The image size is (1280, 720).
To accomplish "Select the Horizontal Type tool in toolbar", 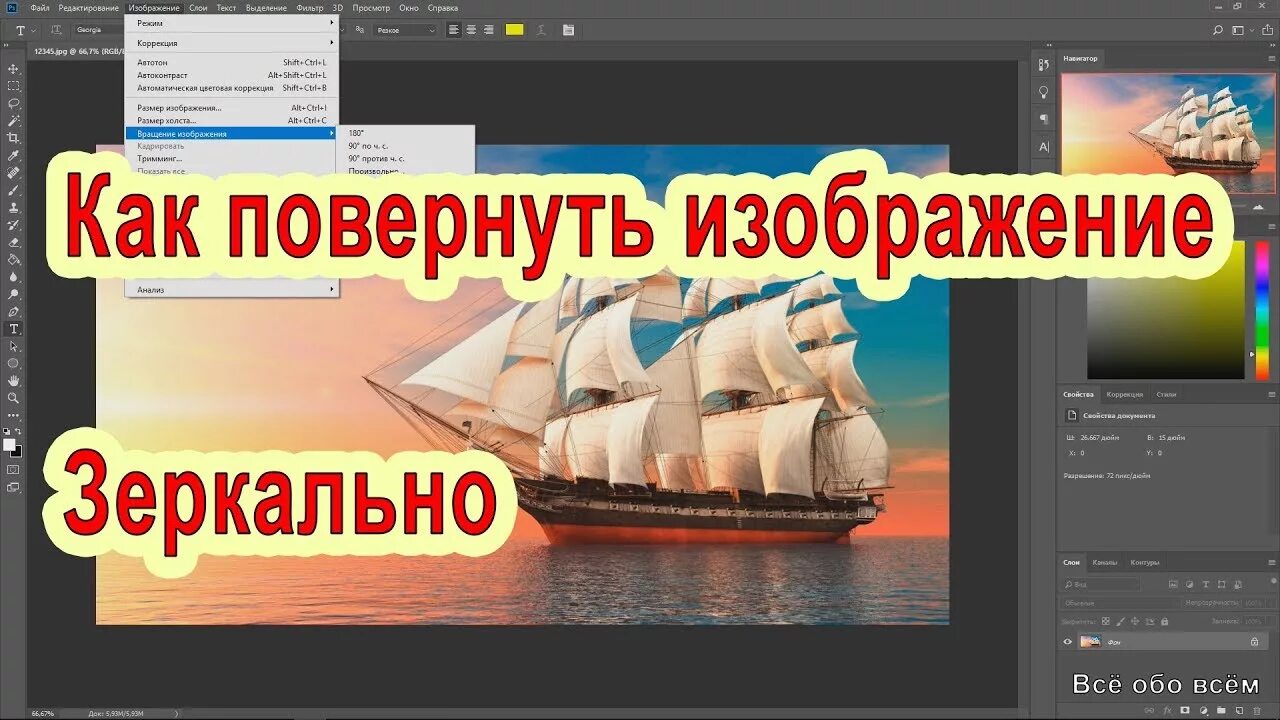I will click(x=13, y=328).
